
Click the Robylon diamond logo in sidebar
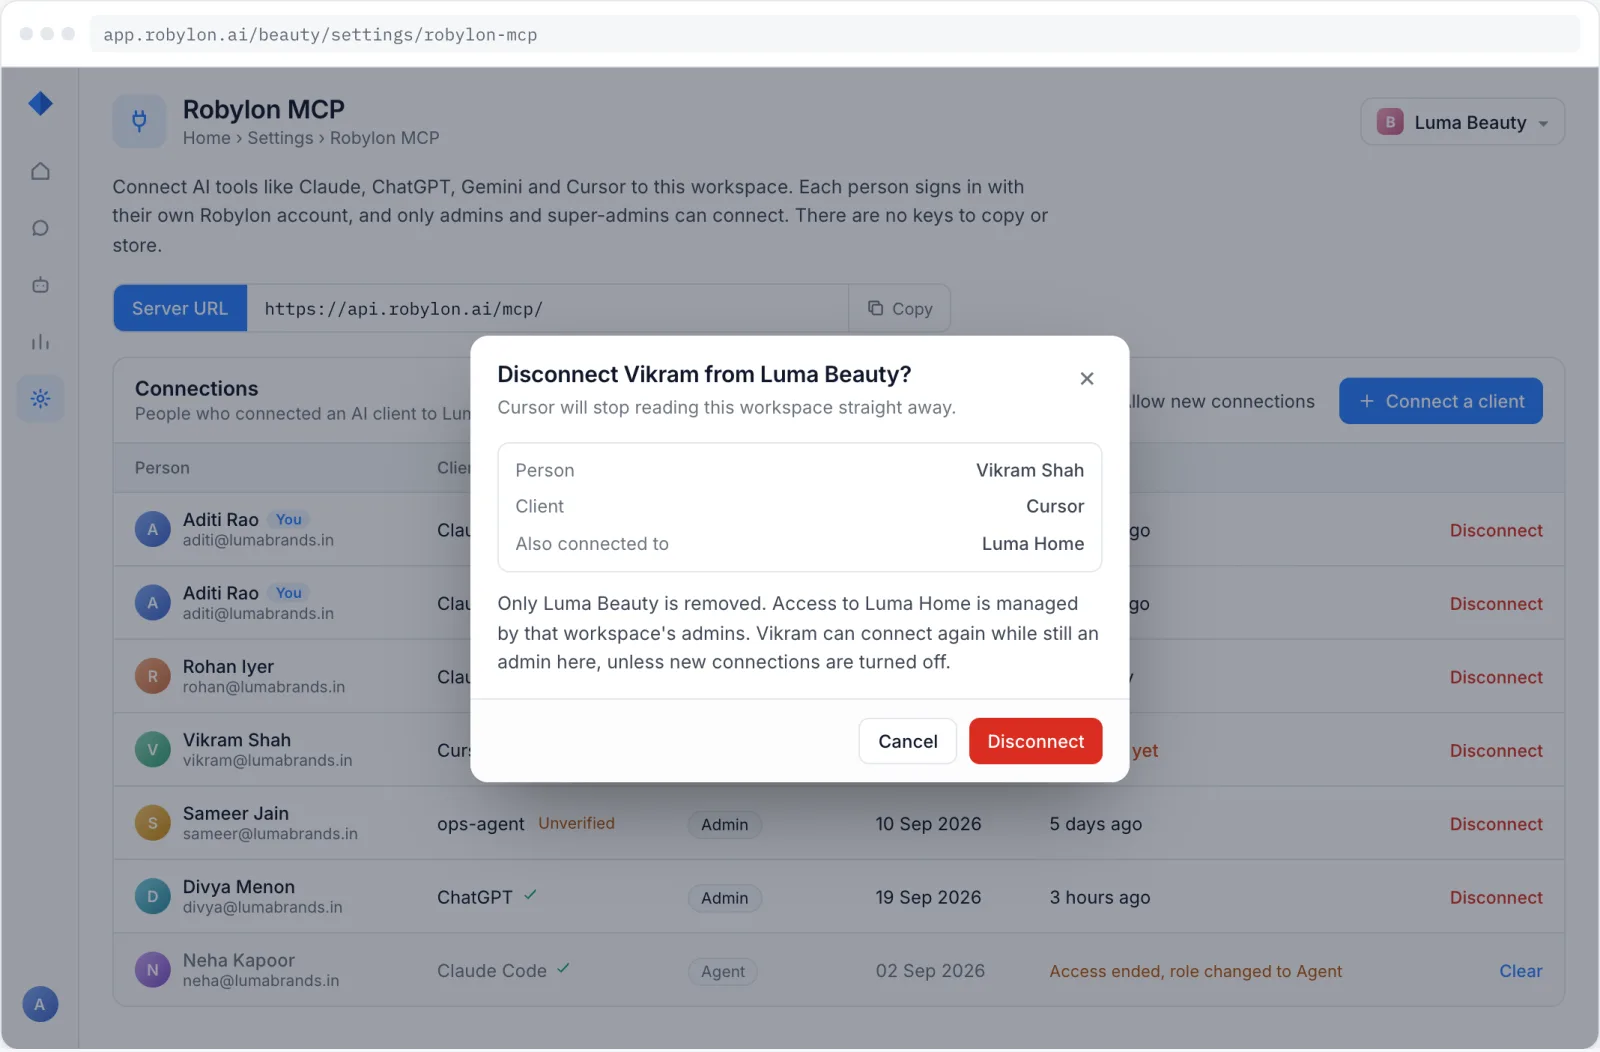(40, 103)
